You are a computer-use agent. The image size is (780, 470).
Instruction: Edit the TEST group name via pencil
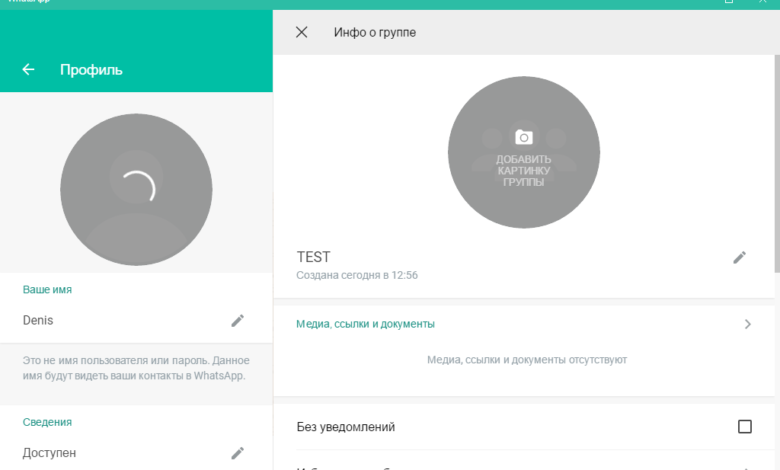click(739, 257)
